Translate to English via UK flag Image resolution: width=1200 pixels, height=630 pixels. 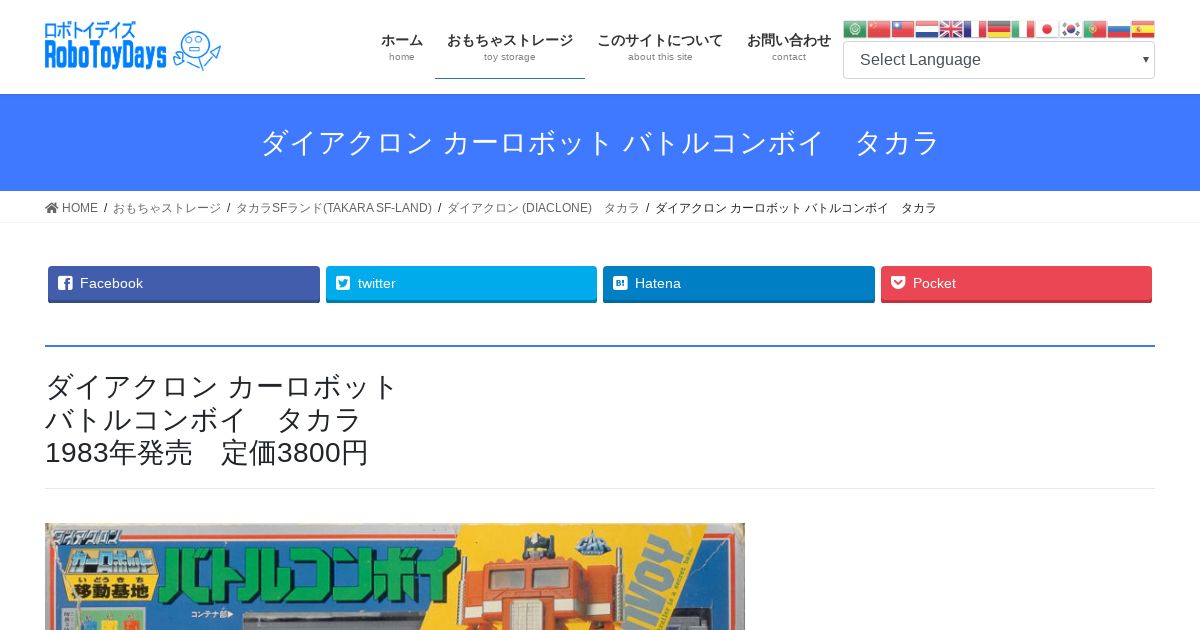pos(951,29)
